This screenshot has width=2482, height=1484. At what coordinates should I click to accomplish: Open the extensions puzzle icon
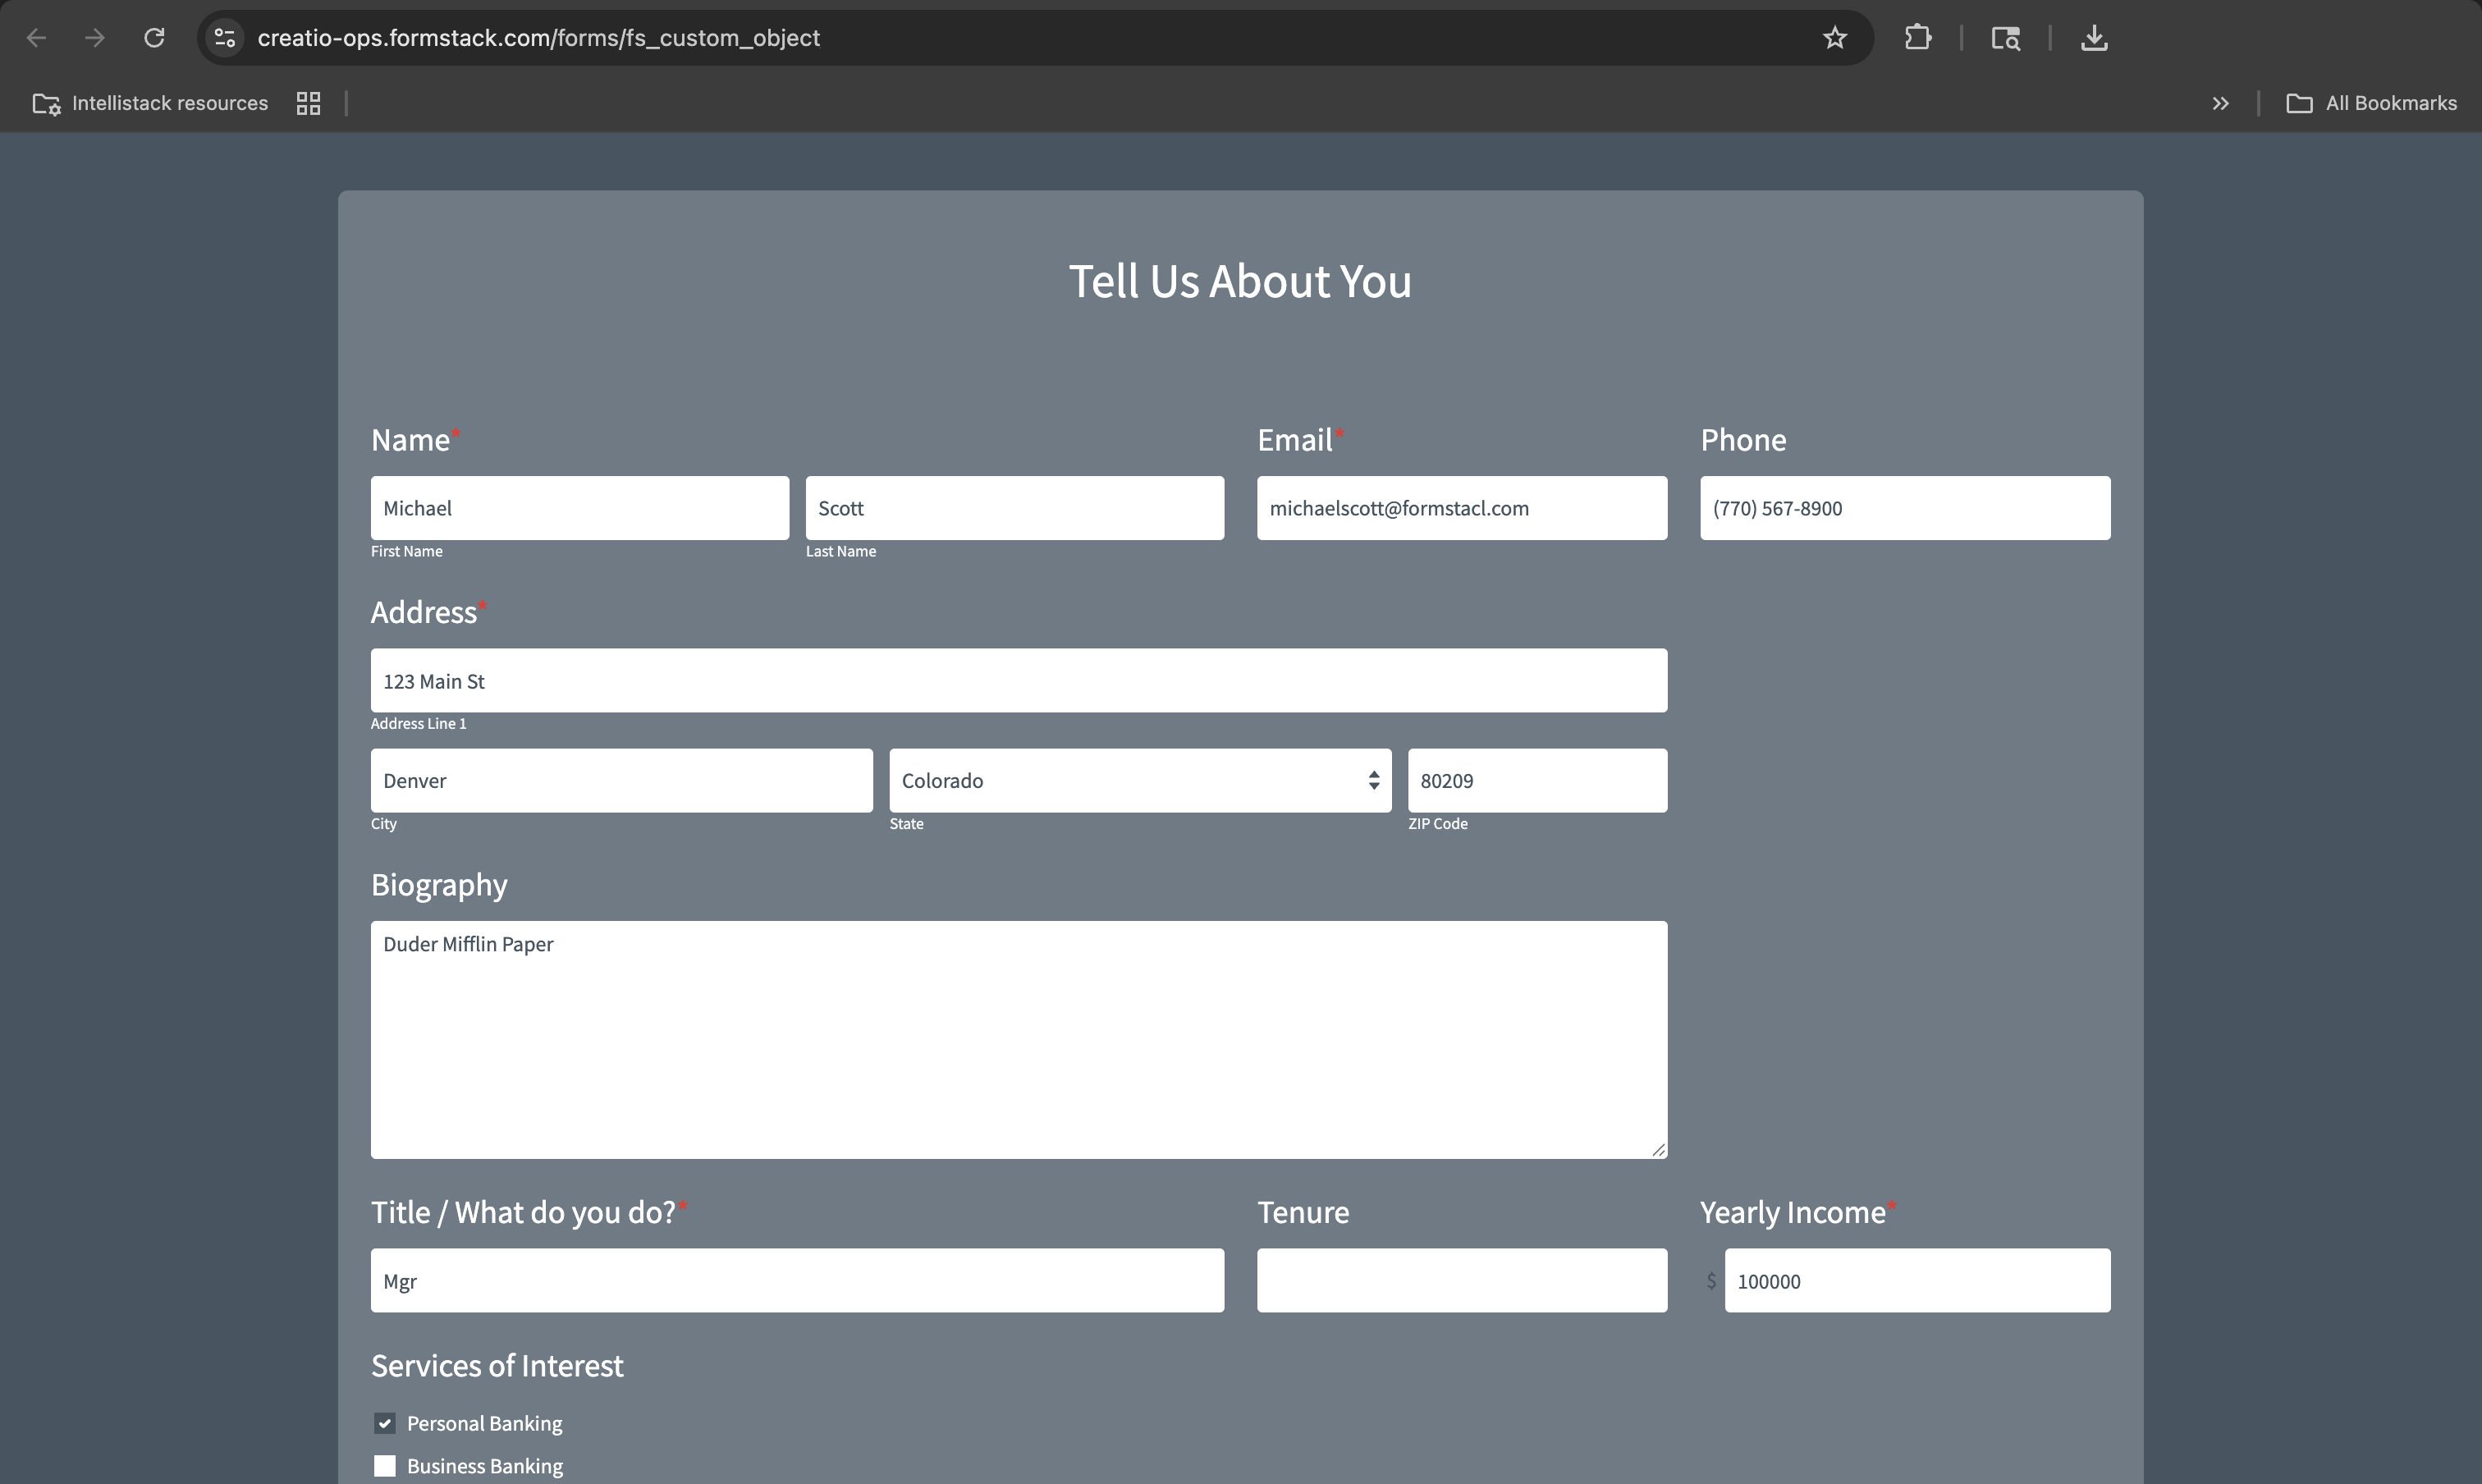1917,38
